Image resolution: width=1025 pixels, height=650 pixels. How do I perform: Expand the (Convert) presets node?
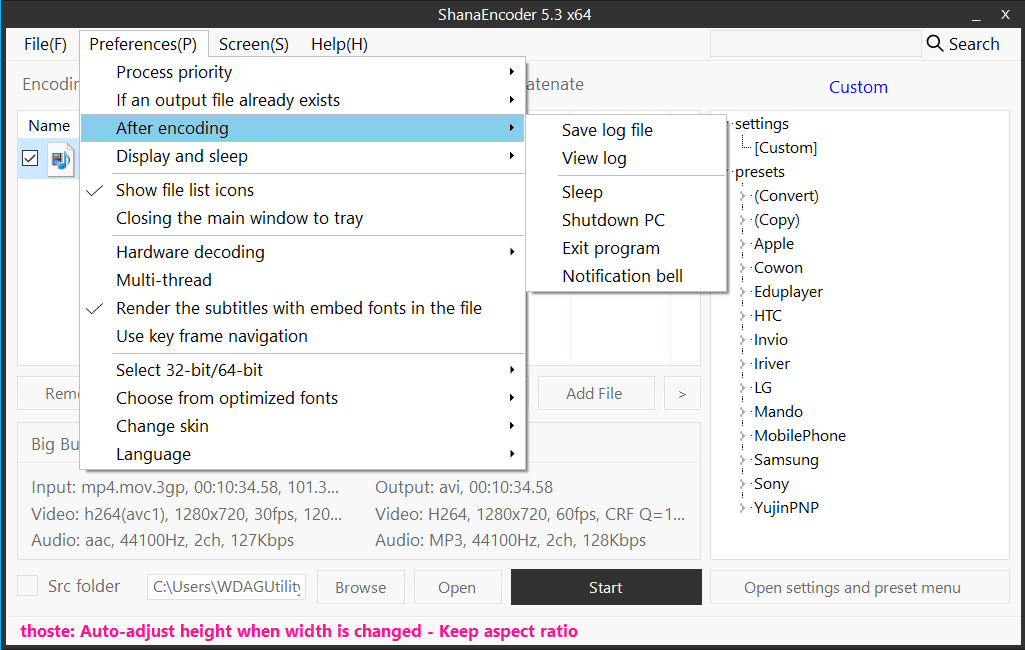742,196
